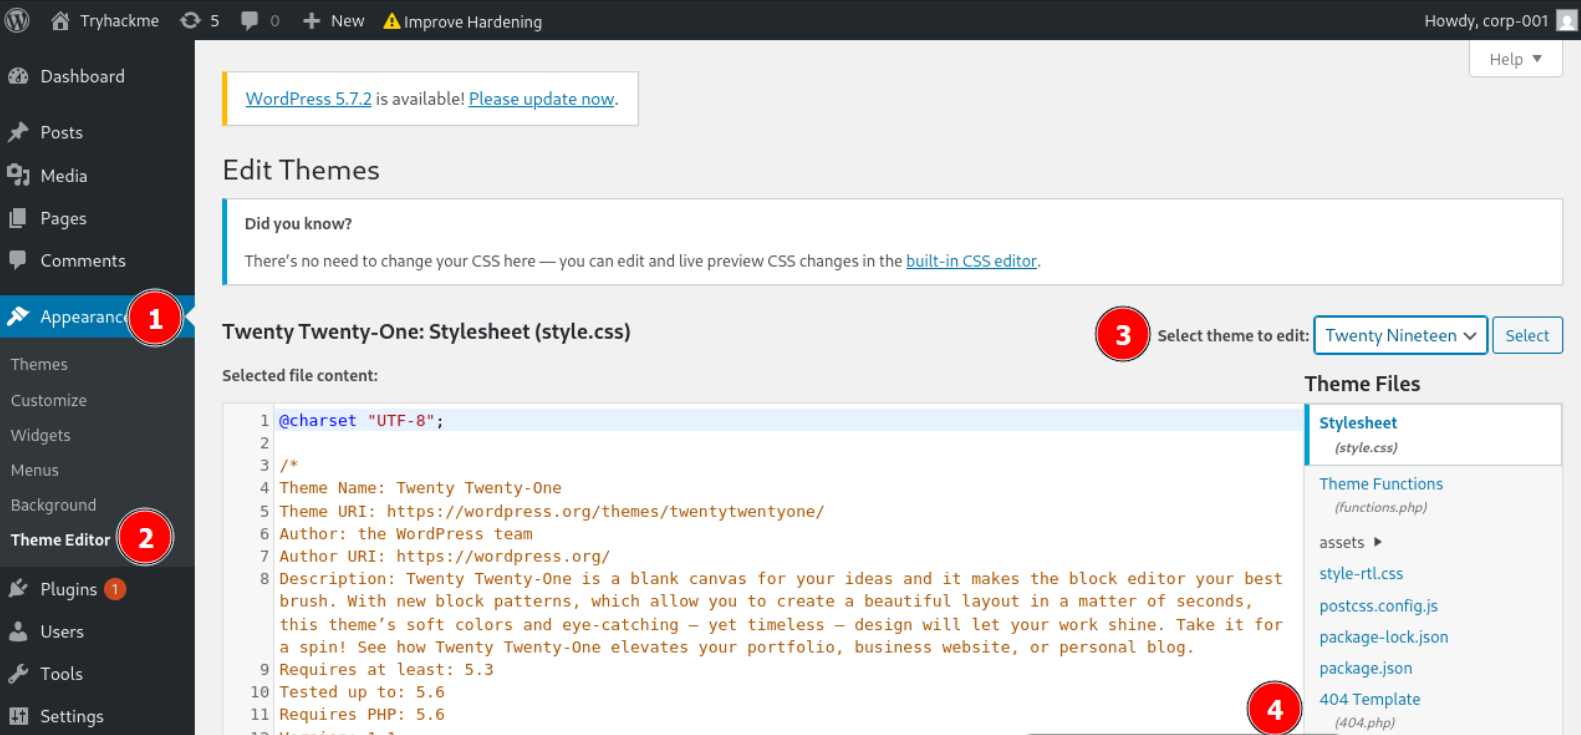Click the Plugins update badge showing 1
The width and height of the screenshot is (1581, 735).
[115, 589]
